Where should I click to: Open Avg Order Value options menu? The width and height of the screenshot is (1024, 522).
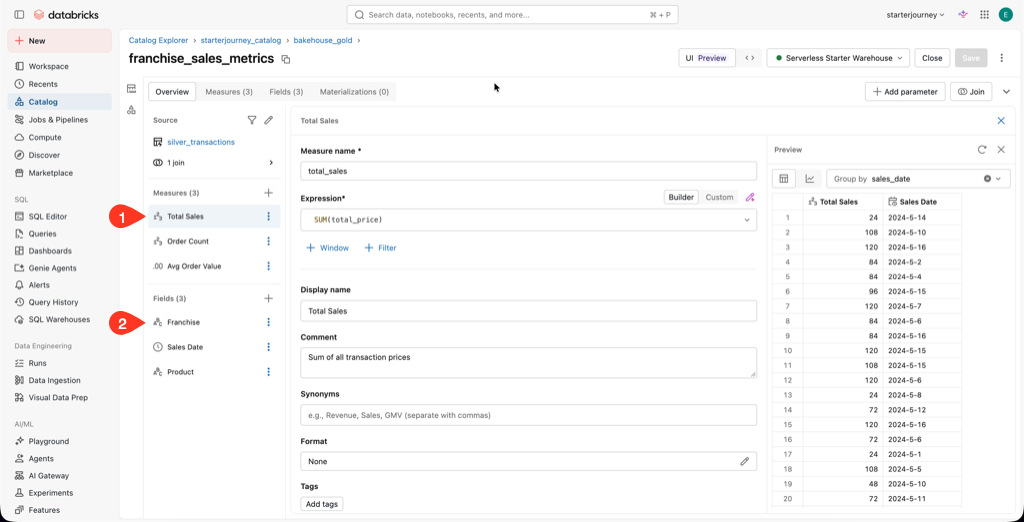coord(268,266)
